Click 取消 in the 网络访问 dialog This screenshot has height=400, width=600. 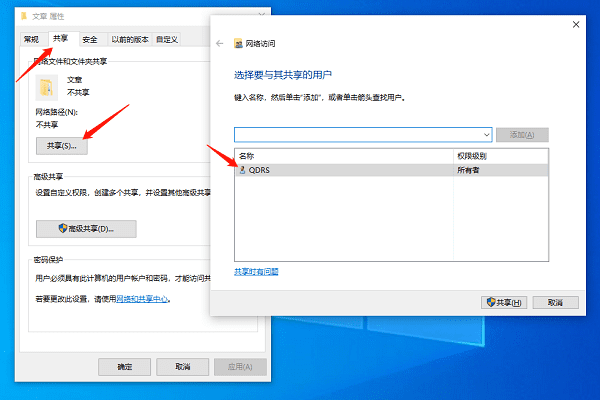coord(555,302)
